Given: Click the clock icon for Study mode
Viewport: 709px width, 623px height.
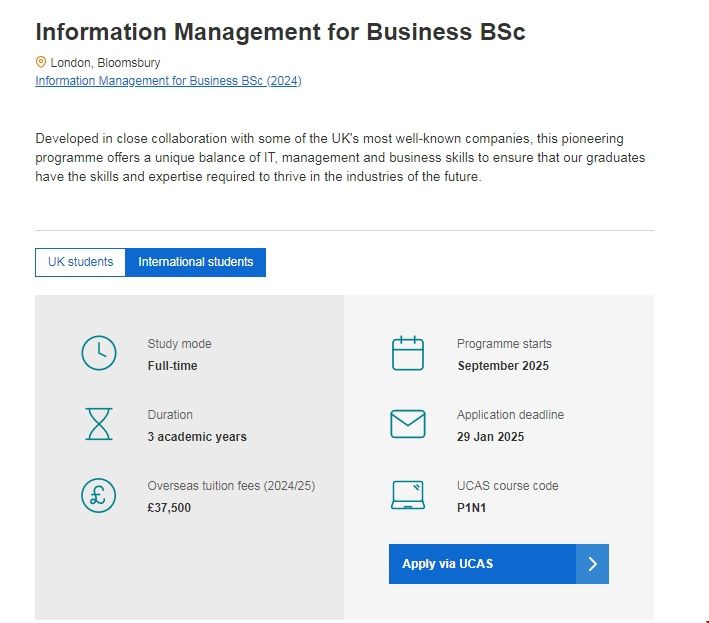Looking at the screenshot, I should pyautogui.click(x=98, y=354).
